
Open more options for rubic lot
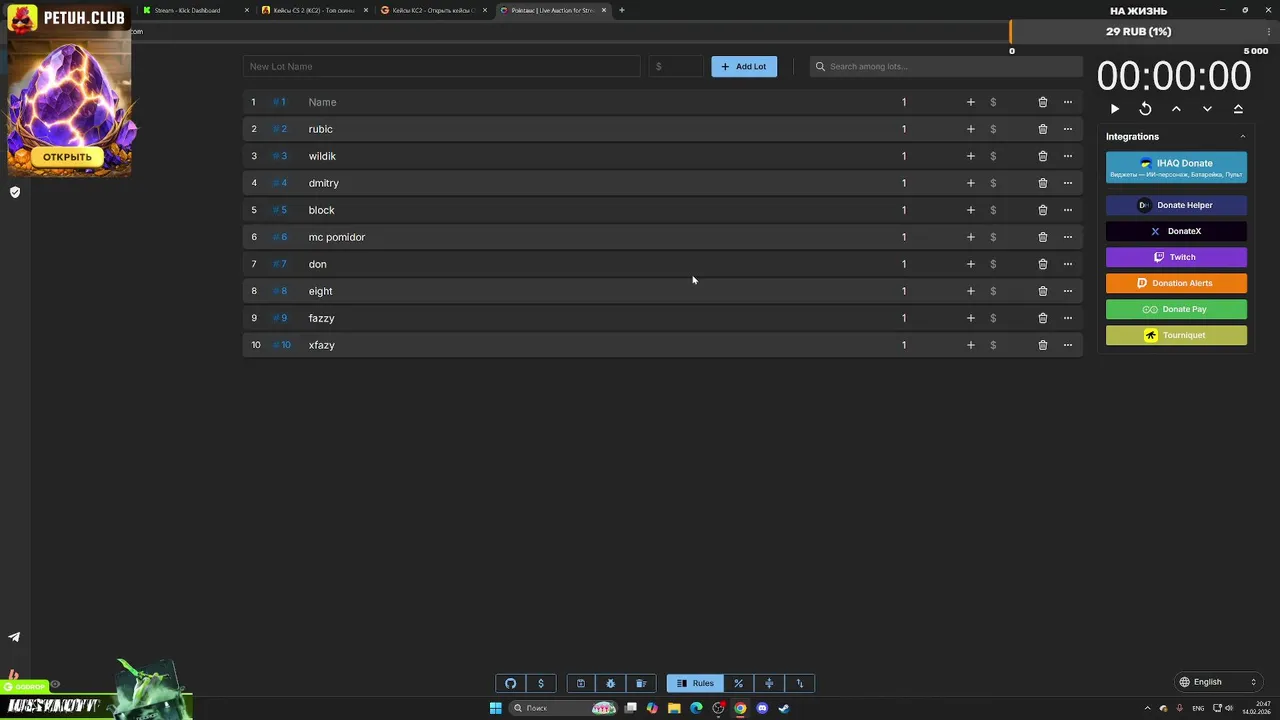1067,129
